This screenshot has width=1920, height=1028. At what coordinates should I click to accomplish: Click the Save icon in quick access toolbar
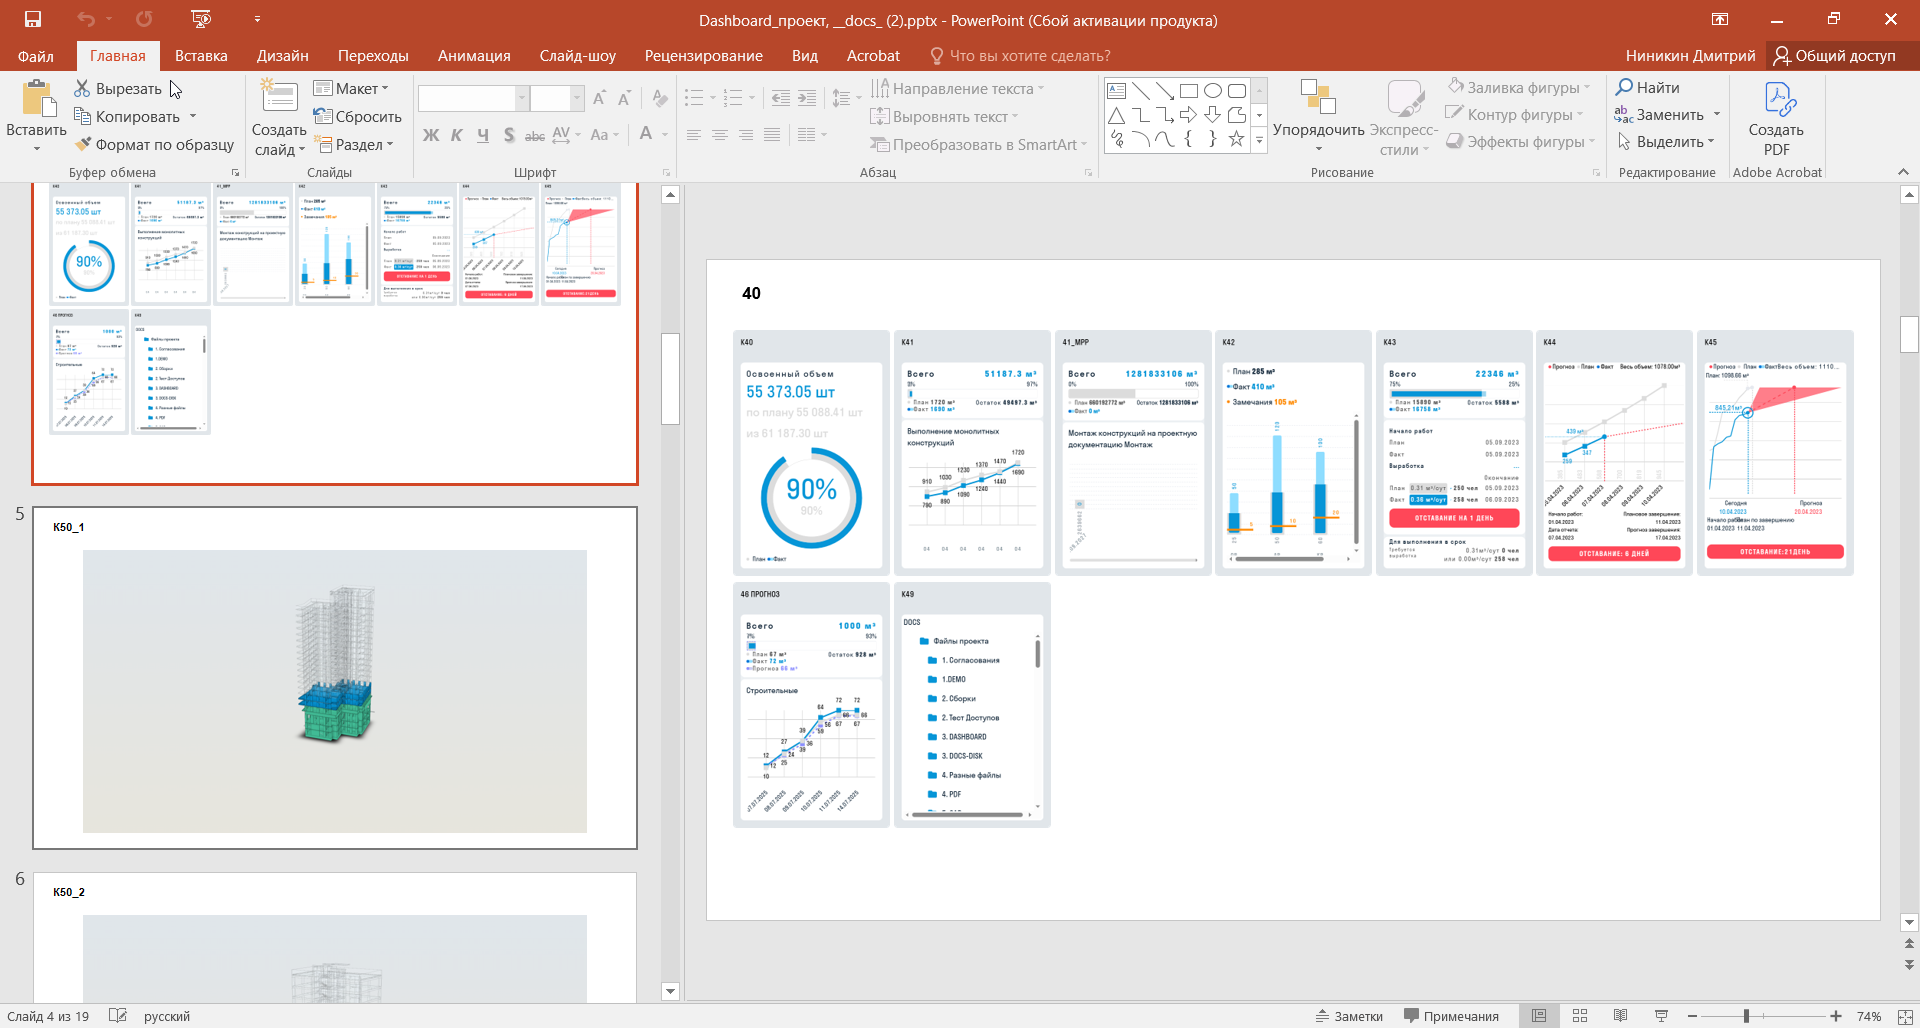[33, 19]
